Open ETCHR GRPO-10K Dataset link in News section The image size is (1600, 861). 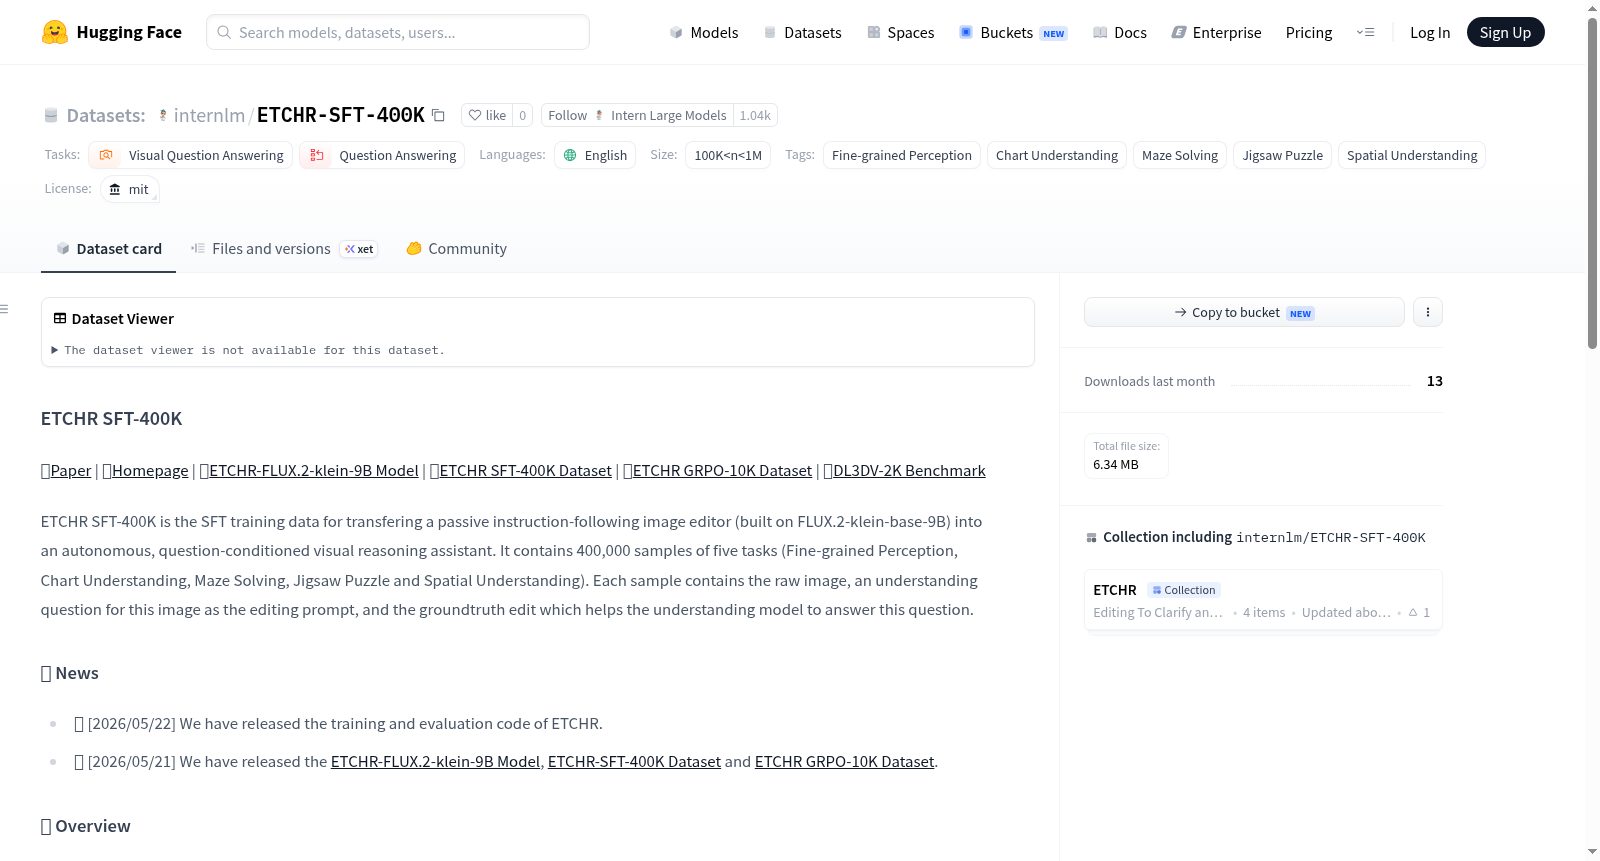pyautogui.click(x=844, y=762)
